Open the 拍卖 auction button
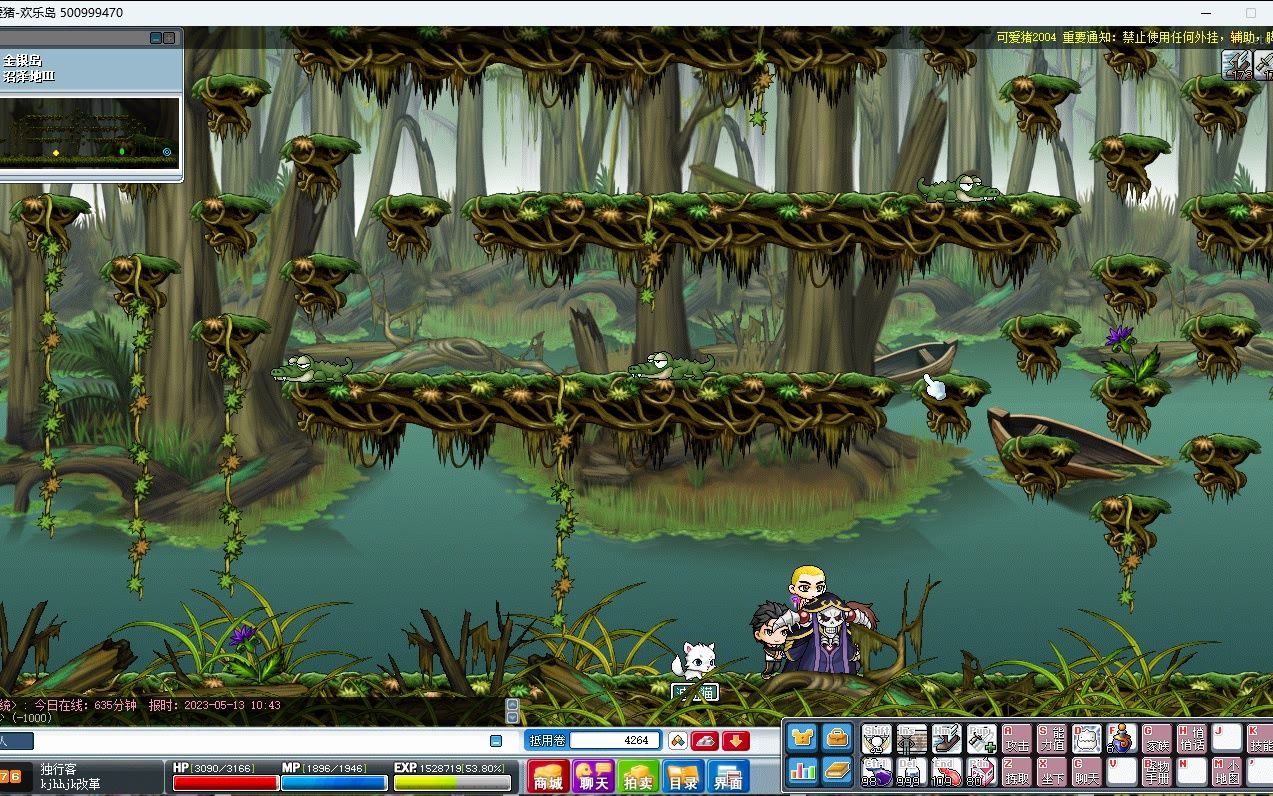 pos(639,777)
